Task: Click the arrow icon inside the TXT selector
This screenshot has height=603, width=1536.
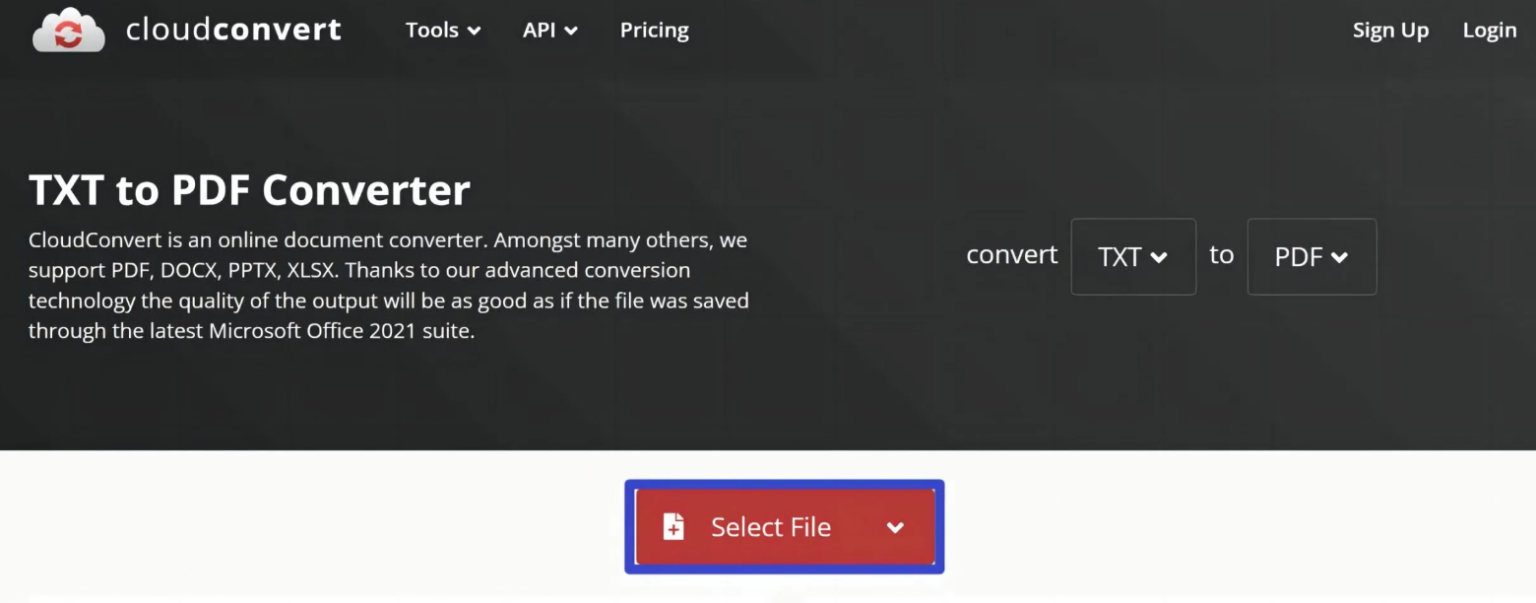Action: (x=1159, y=257)
